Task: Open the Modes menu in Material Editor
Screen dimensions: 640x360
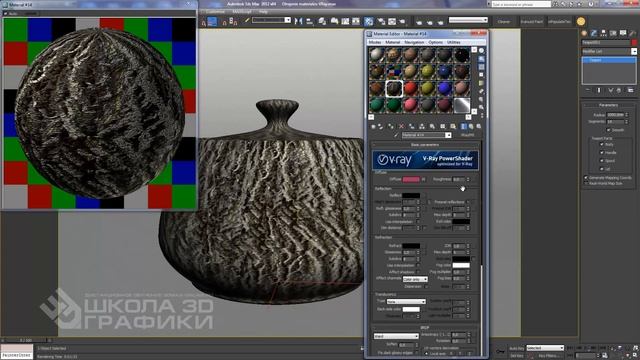Action: [374, 42]
